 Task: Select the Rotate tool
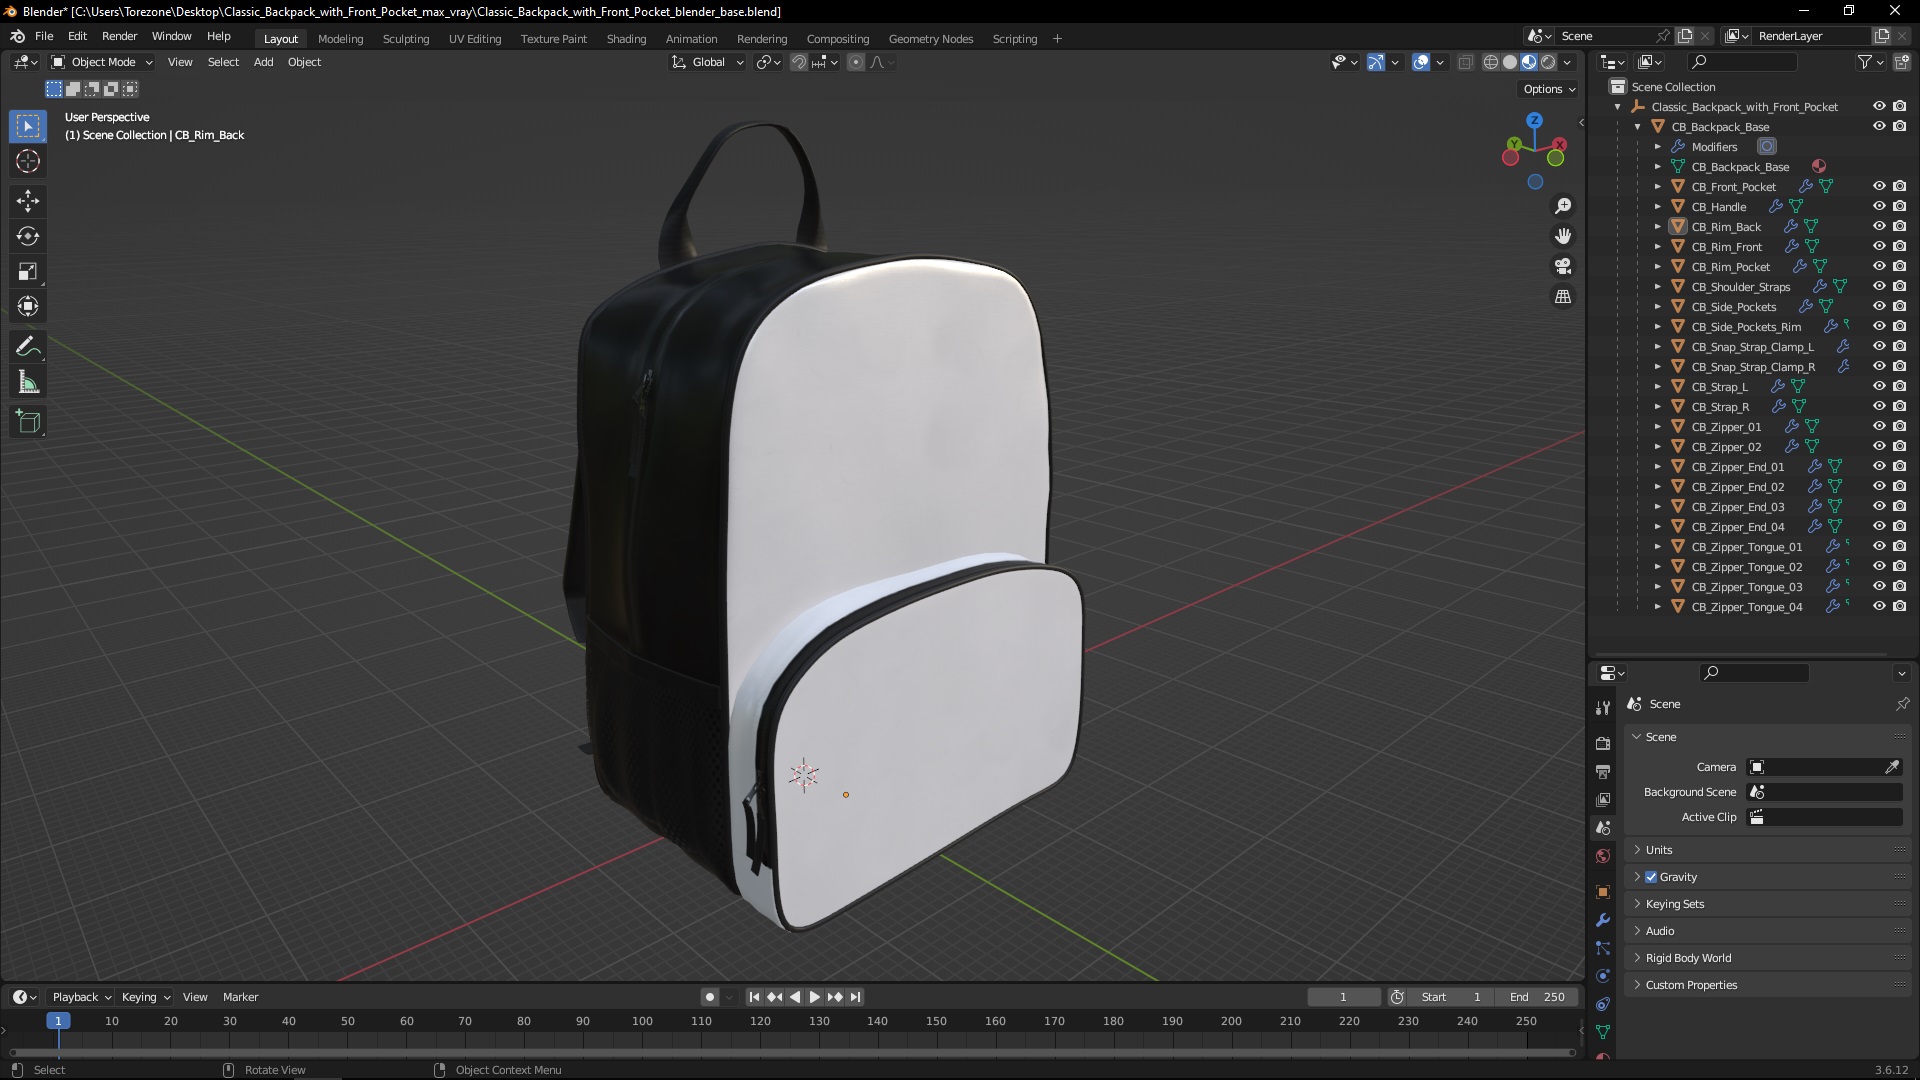pyautogui.click(x=28, y=236)
